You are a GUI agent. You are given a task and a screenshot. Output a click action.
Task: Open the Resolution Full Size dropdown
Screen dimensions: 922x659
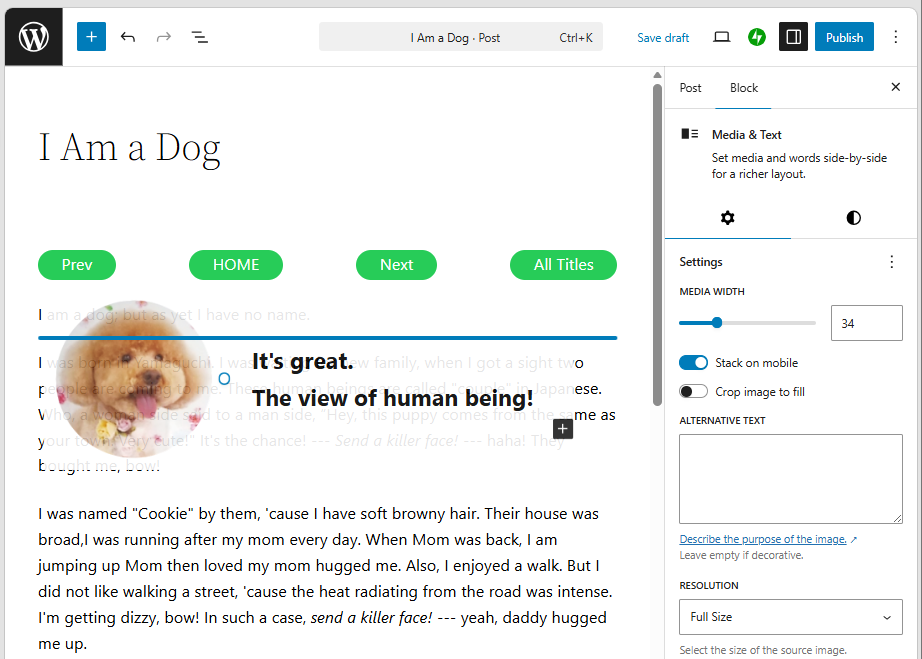790,617
